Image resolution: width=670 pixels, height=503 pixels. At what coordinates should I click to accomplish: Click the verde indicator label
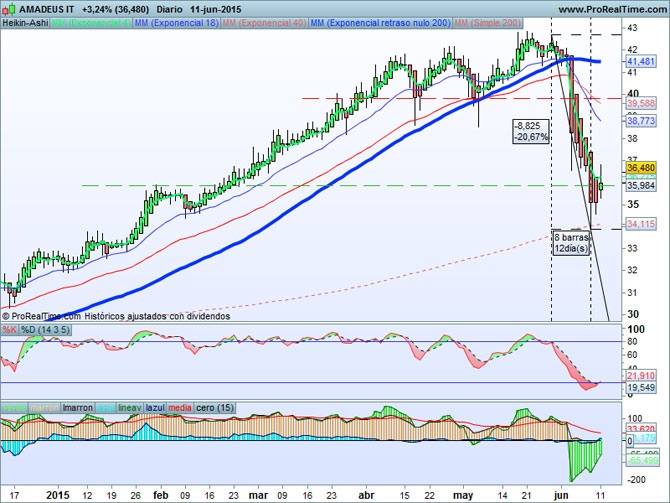(14, 408)
